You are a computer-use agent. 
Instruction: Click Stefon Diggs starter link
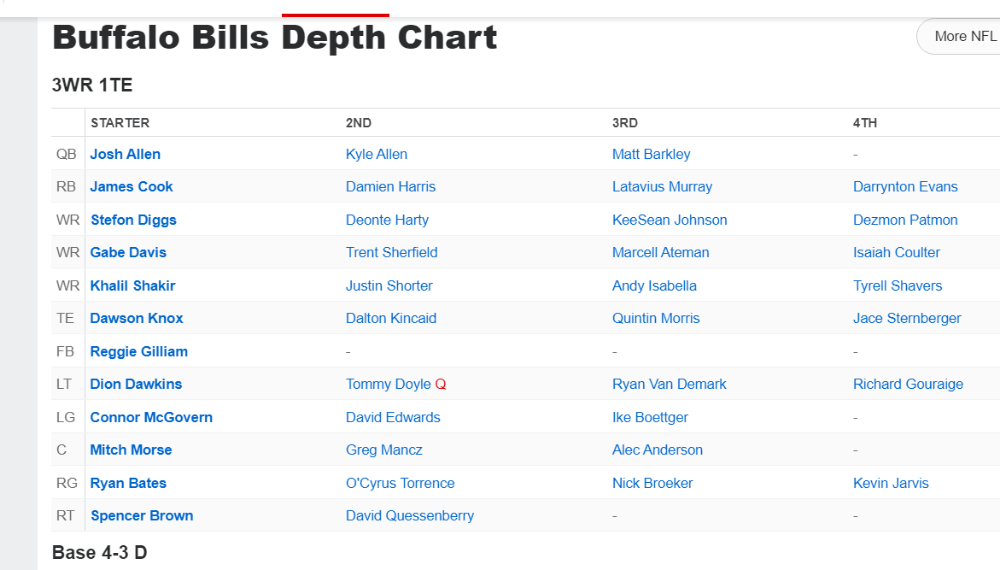point(133,220)
